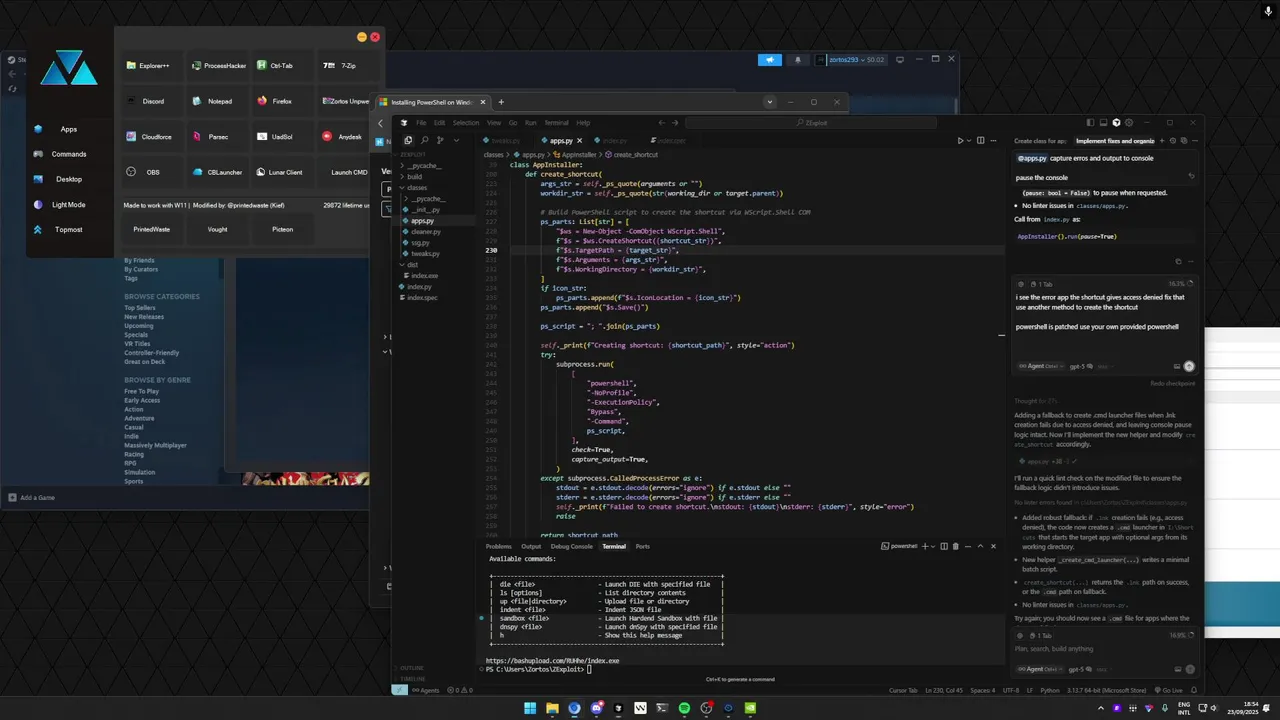Switch to the Apps section in launcher sidebar

tap(68, 129)
